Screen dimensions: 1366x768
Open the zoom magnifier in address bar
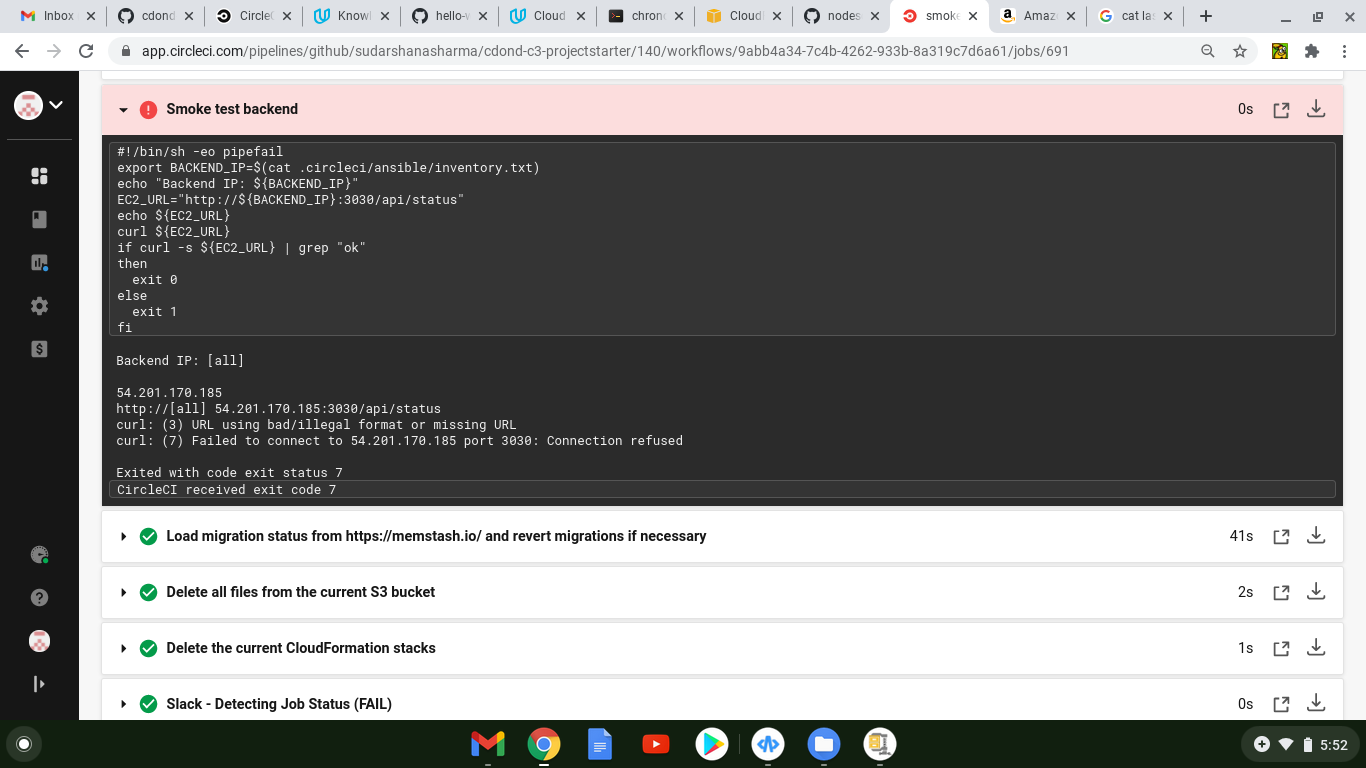tap(1208, 51)
